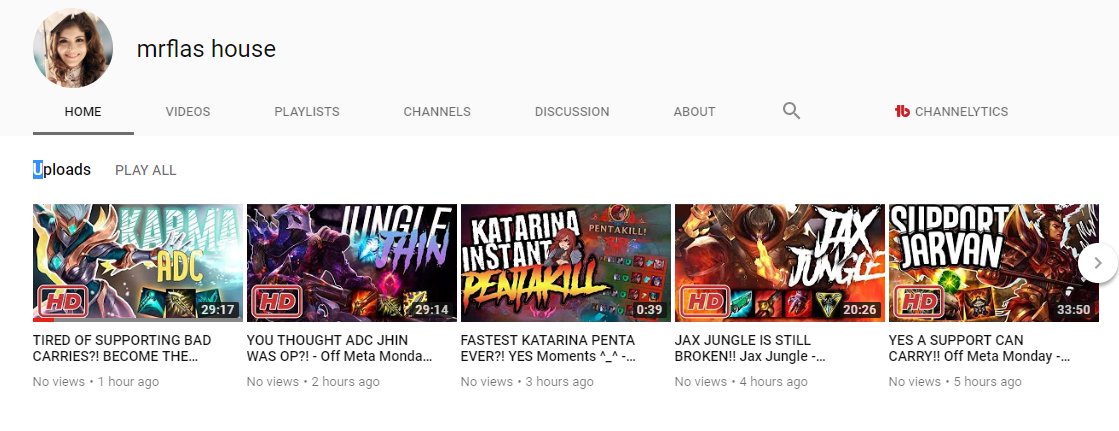Click the 29:17 duration badge
Screen dimensions: 1119x431
[218, 310]
